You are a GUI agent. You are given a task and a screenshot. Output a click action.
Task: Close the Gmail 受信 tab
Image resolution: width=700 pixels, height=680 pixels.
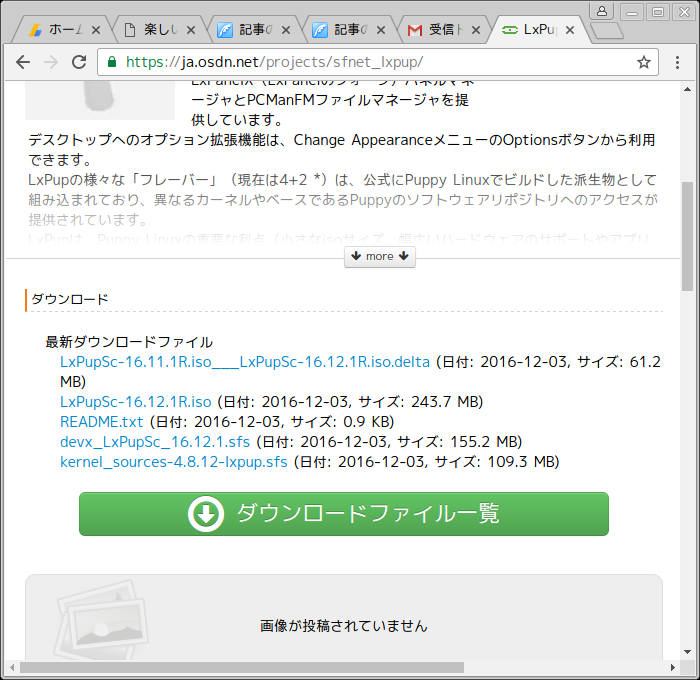(x=476, y=30)
